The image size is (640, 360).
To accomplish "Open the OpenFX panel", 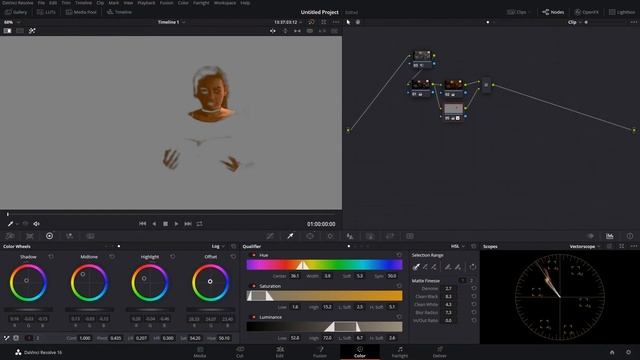I will coord(587,12).
